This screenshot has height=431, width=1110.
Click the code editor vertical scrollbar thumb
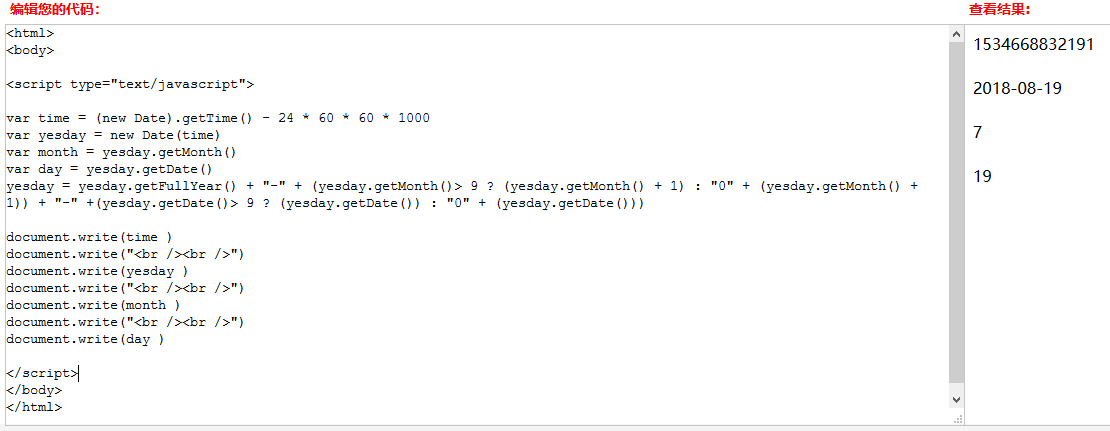(x=956, y=210)
